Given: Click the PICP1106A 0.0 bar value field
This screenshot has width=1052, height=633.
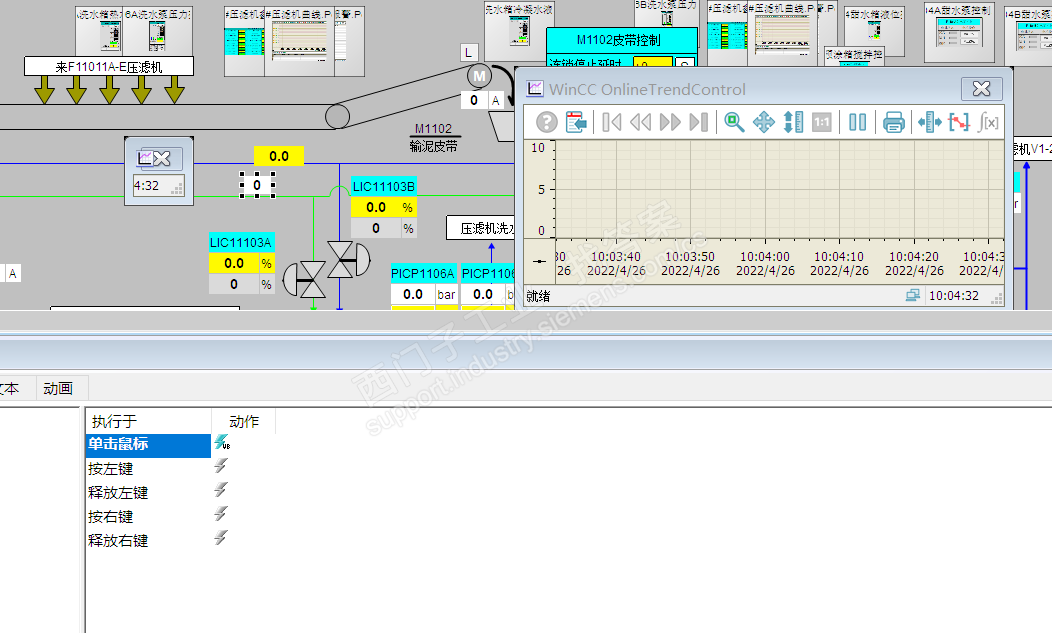Looking at the screenshot, I should 413,294.
